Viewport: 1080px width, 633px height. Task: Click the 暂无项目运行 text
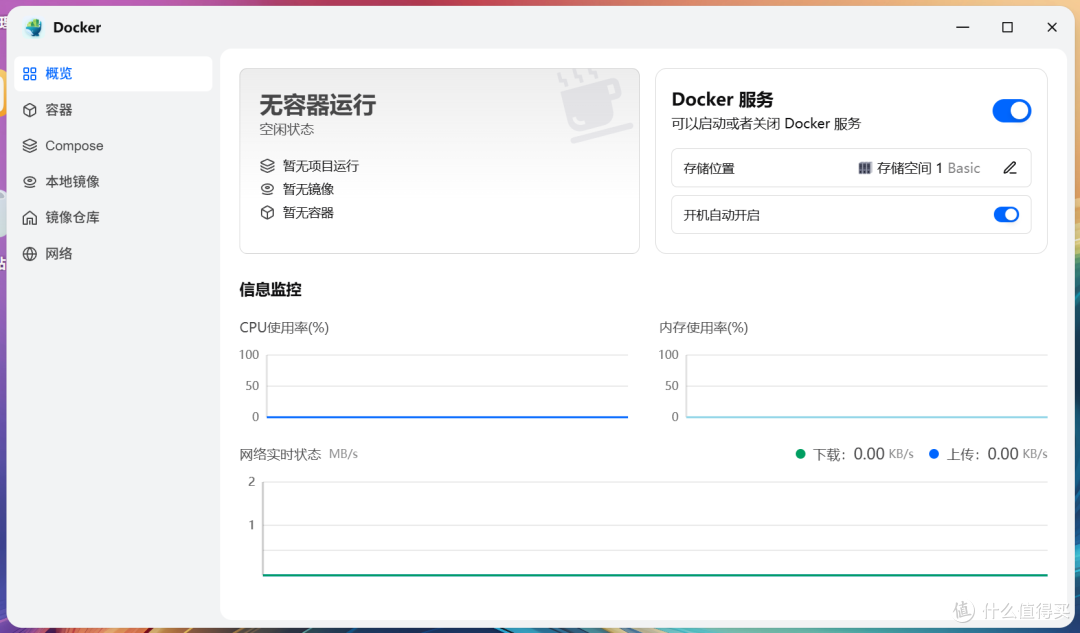tap(321, 166)
